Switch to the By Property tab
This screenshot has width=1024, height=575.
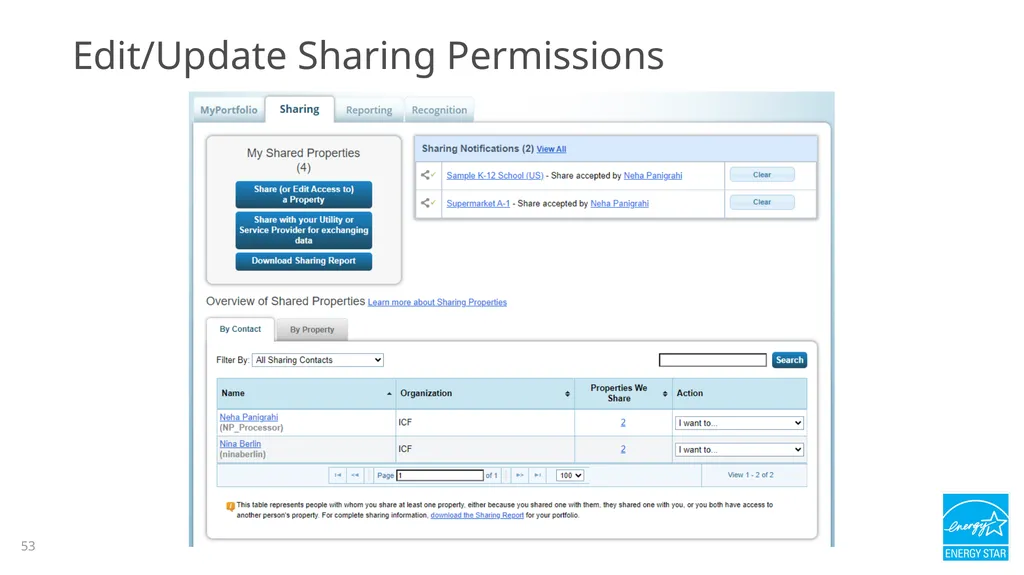click(312, 329)
